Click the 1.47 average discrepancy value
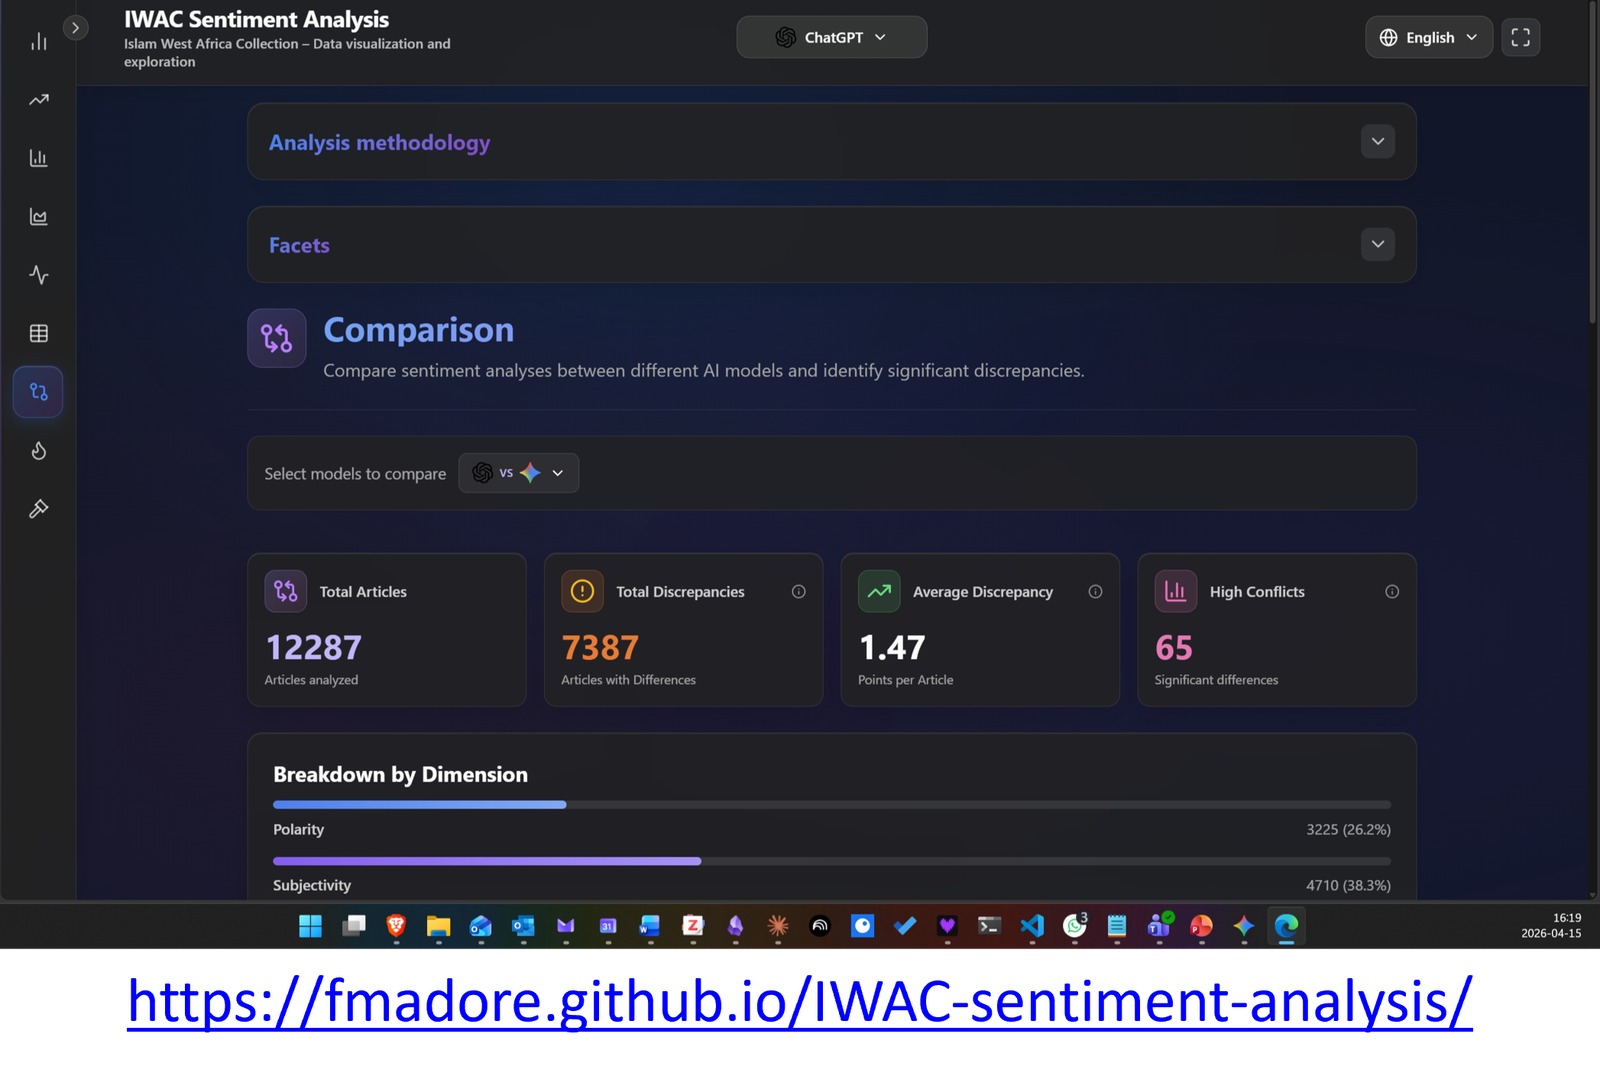1600x1076 pixels. pyautogui.click(x=892, y=648)
